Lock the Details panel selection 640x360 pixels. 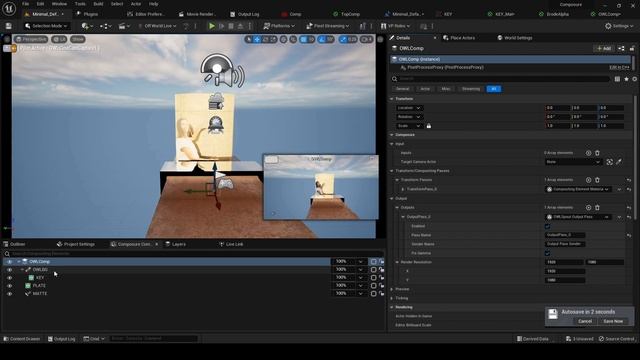click(632, 49)
